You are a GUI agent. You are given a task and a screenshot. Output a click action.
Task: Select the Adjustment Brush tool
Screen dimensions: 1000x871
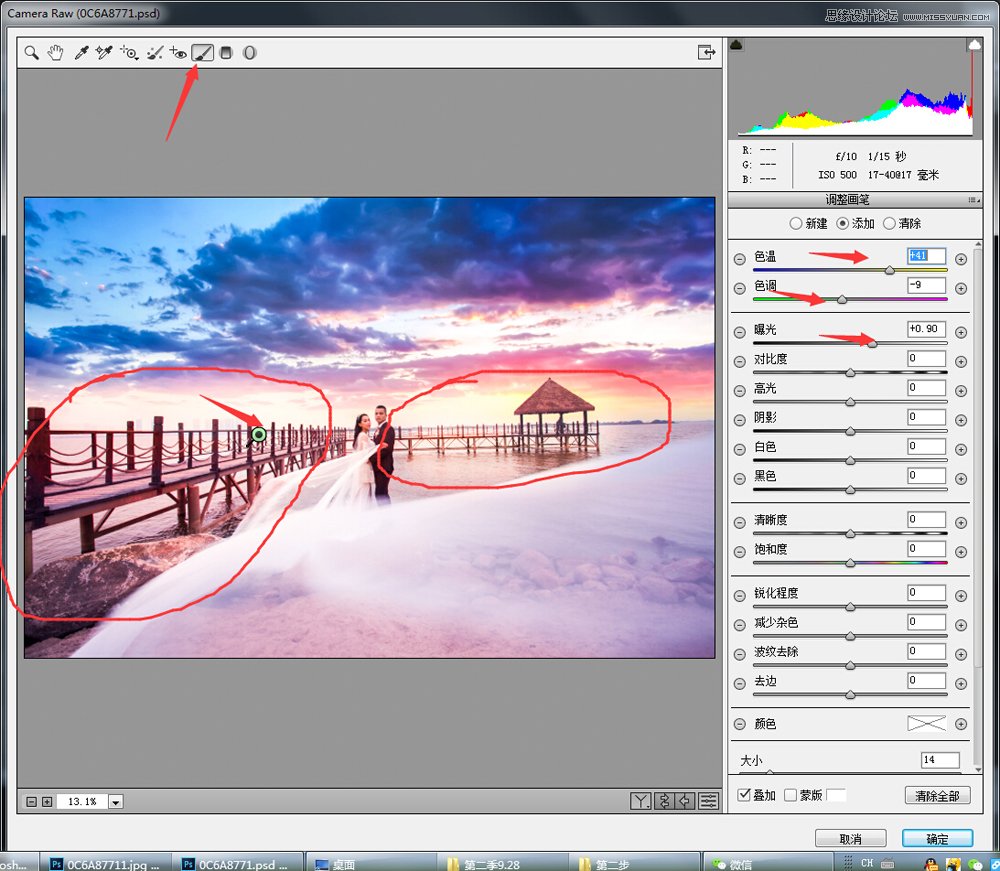(x=202, y=53)
